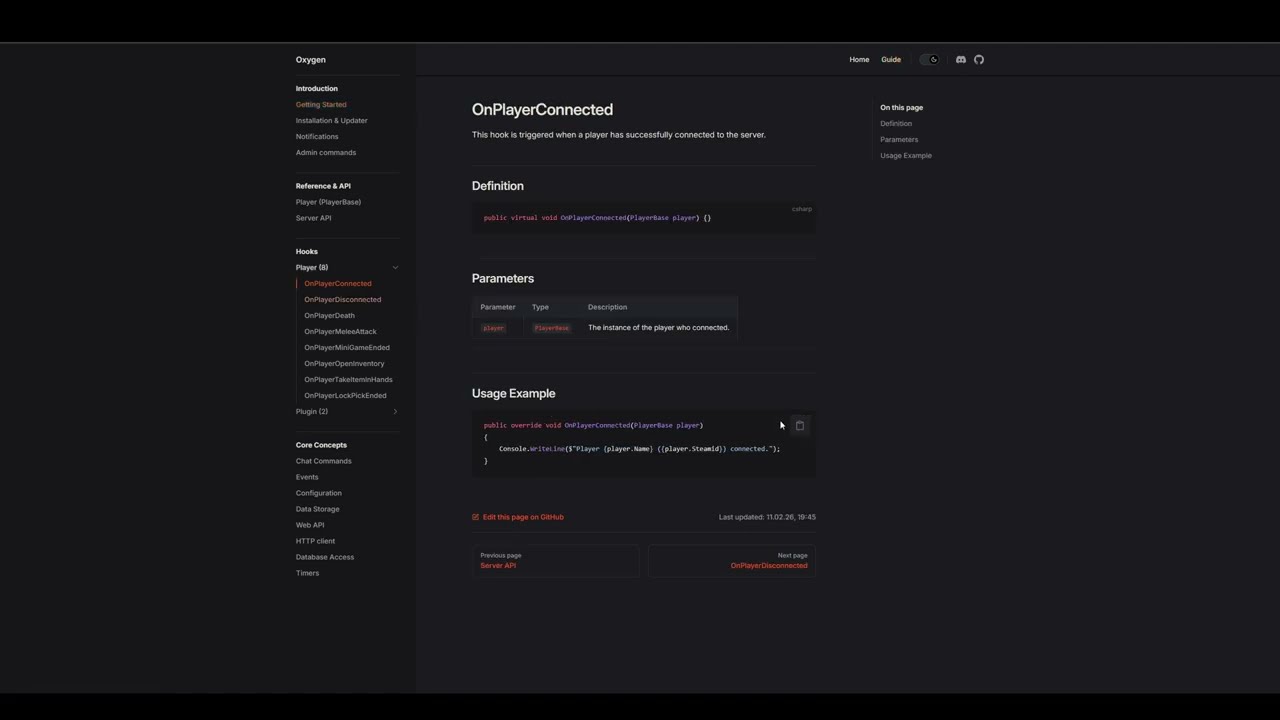1280x720 pixels.
Task: Copy the usage example code
Action: point(800,426)
